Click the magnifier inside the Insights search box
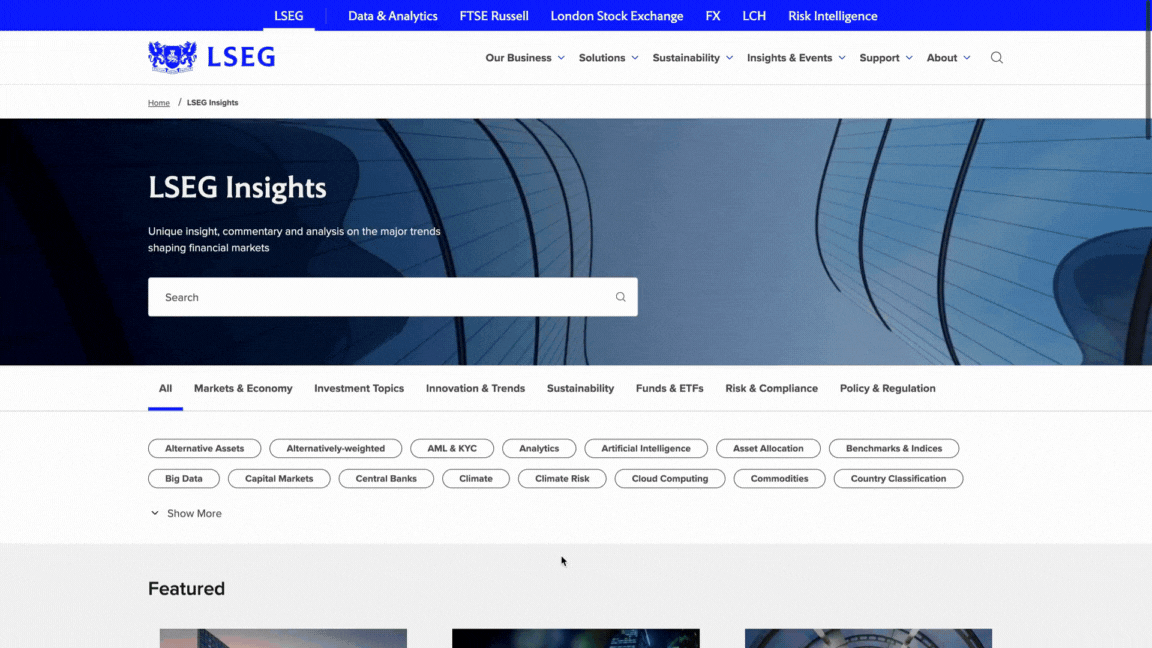Viewport: 1152px width, 648px height. click(x=621, y=297)
